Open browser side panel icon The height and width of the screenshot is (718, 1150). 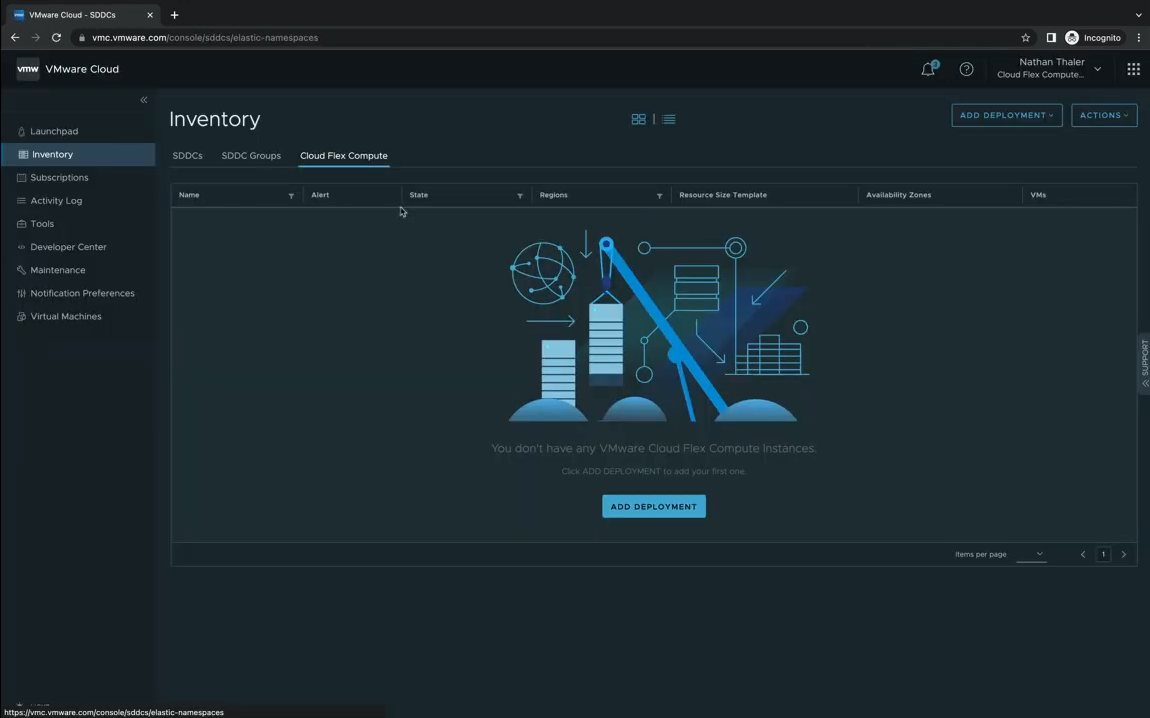[x=1051, y=37]
